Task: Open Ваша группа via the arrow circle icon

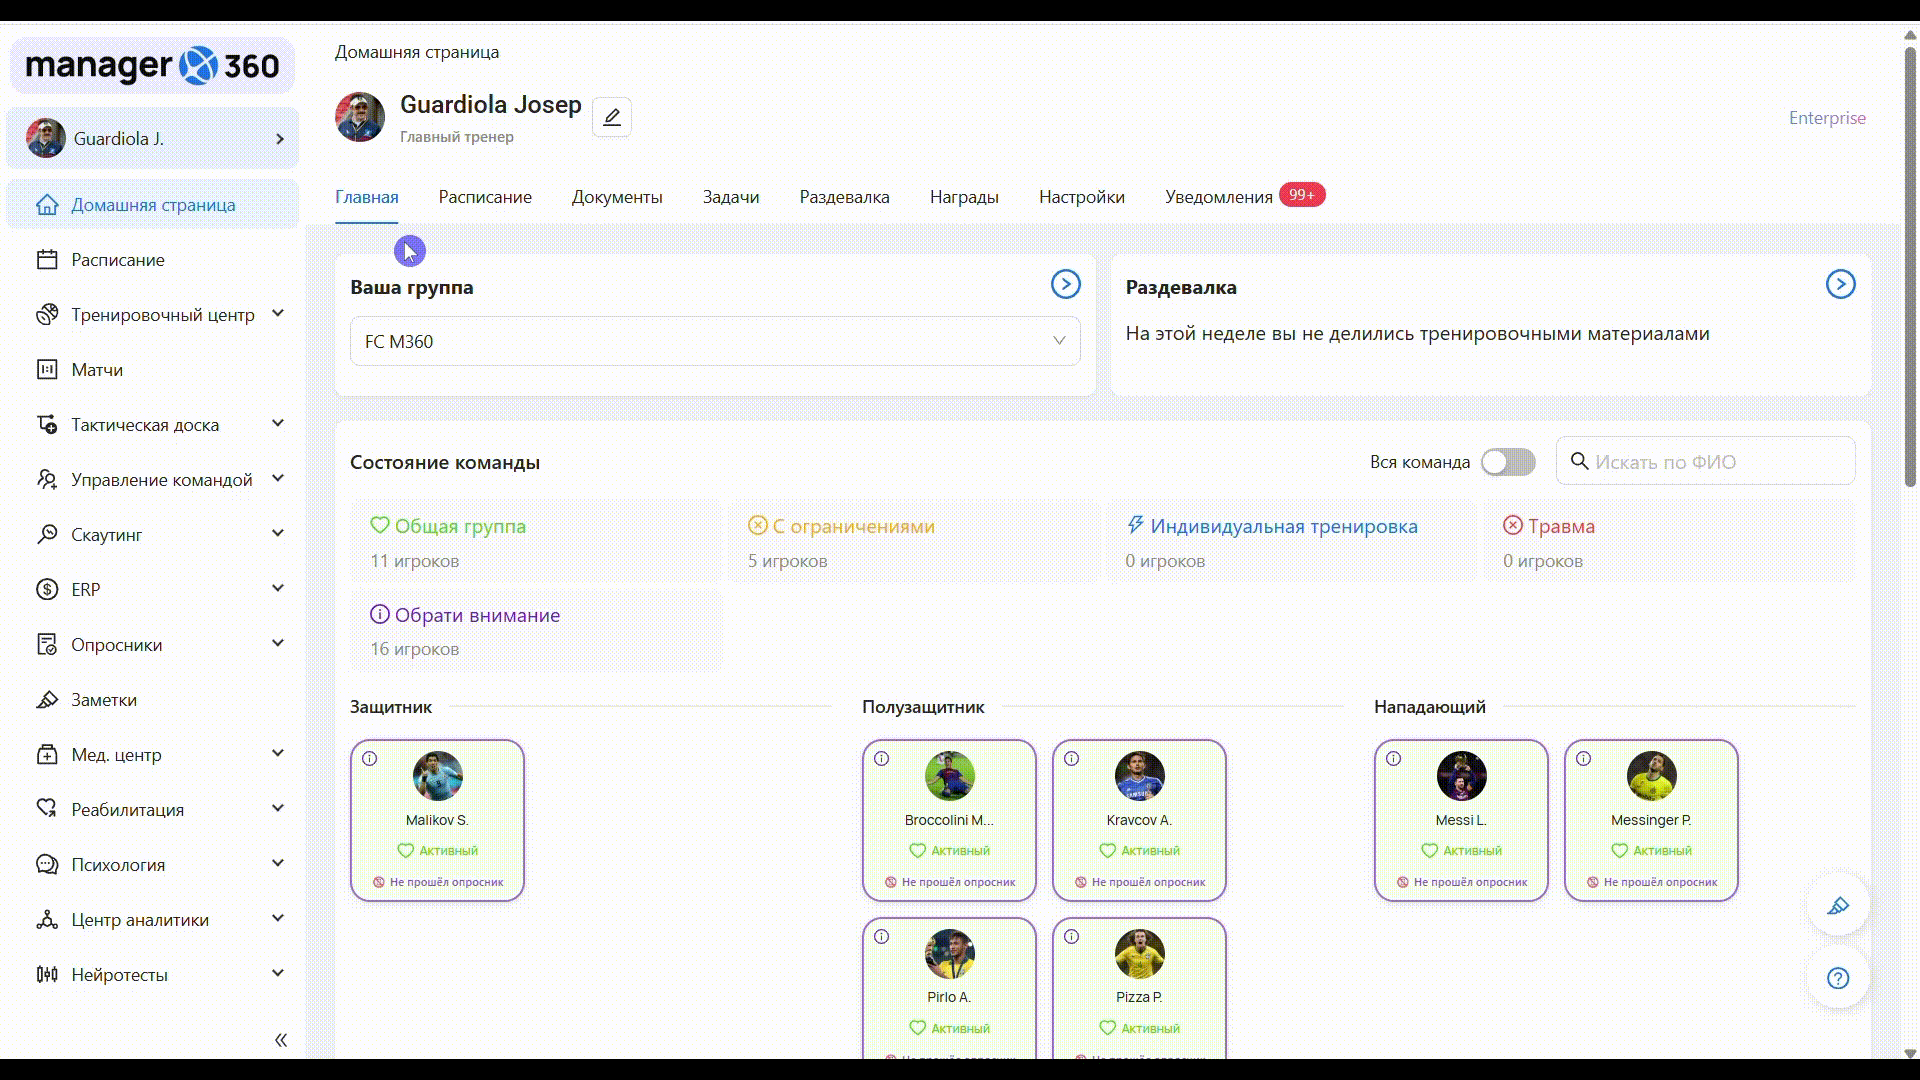Action: [x=1065, y=285]
